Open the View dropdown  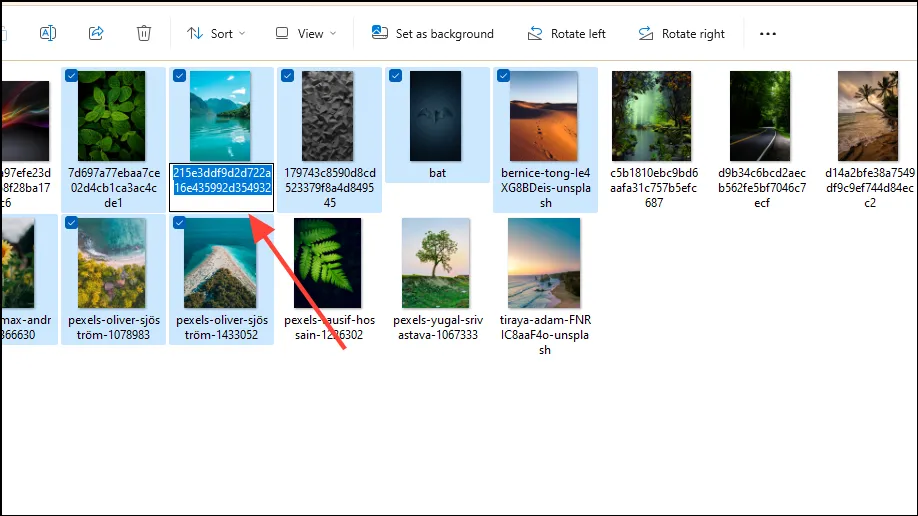(x=306, y=33)
